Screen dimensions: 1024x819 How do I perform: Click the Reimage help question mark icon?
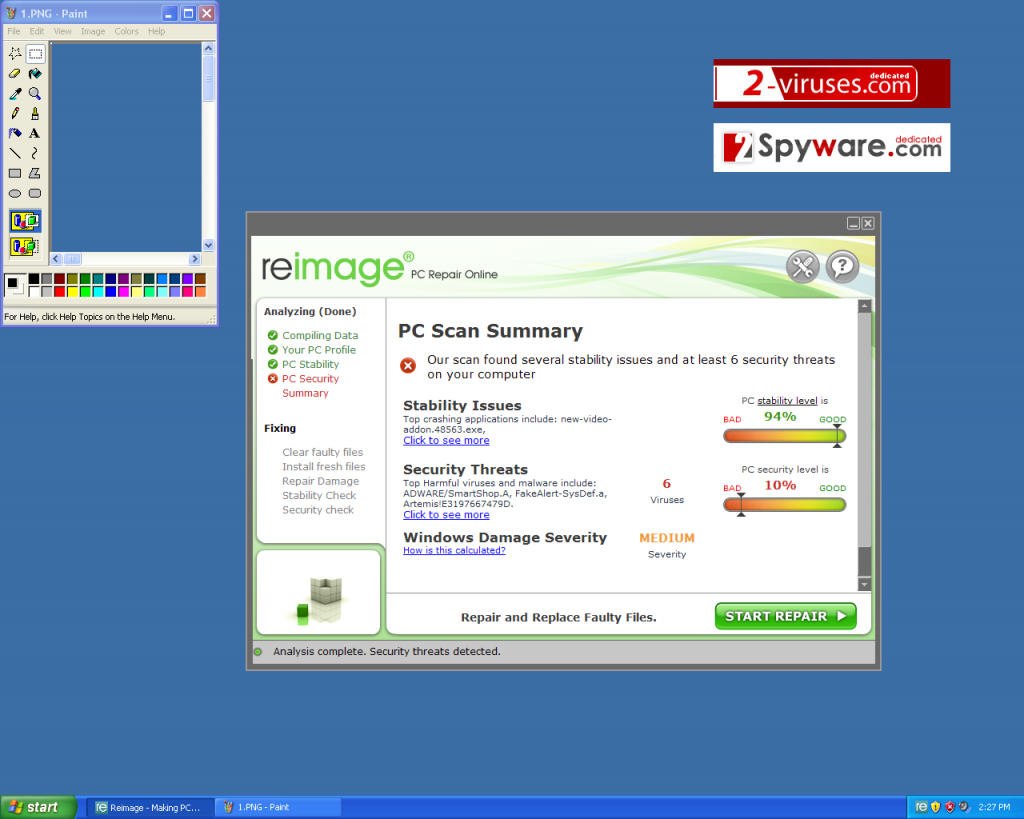[842, 266]
